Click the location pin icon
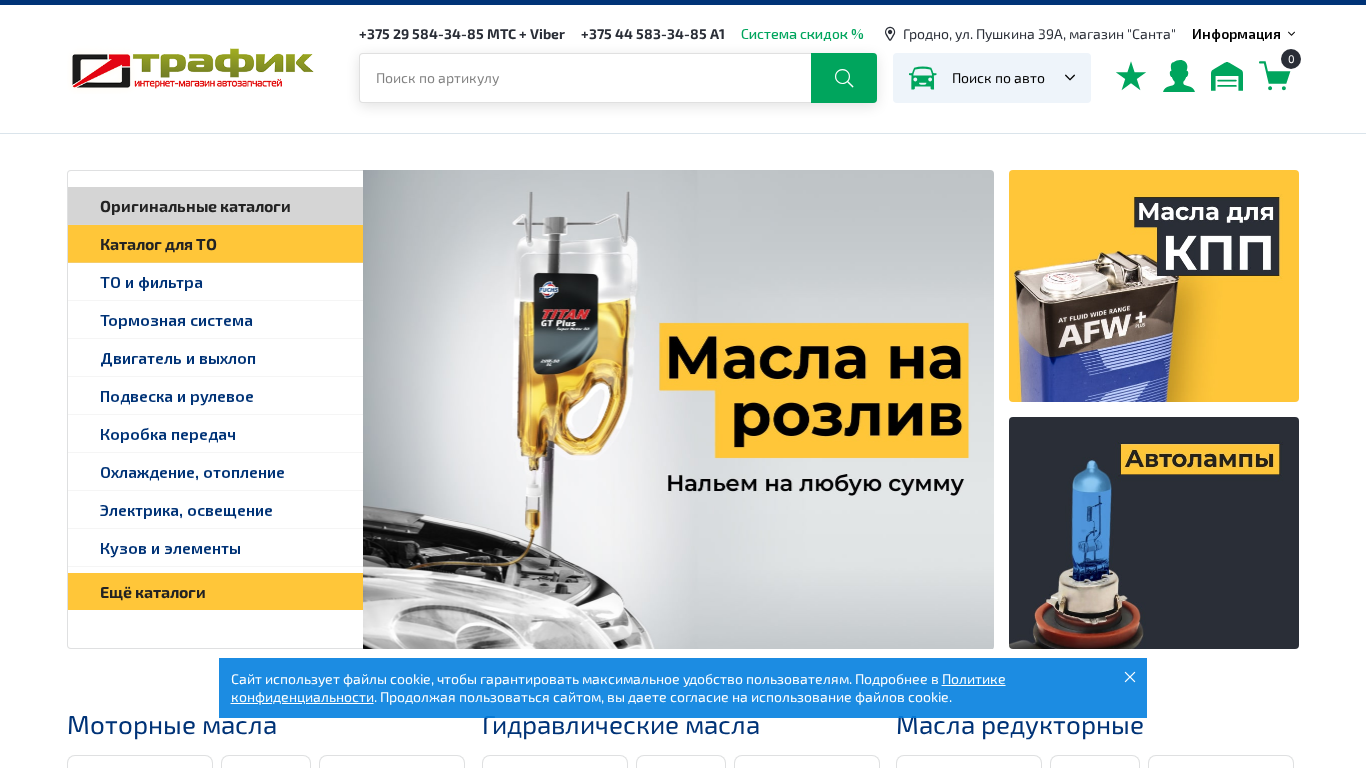The height and width of the screenshot is (768, 1366). tap(890, 34)
